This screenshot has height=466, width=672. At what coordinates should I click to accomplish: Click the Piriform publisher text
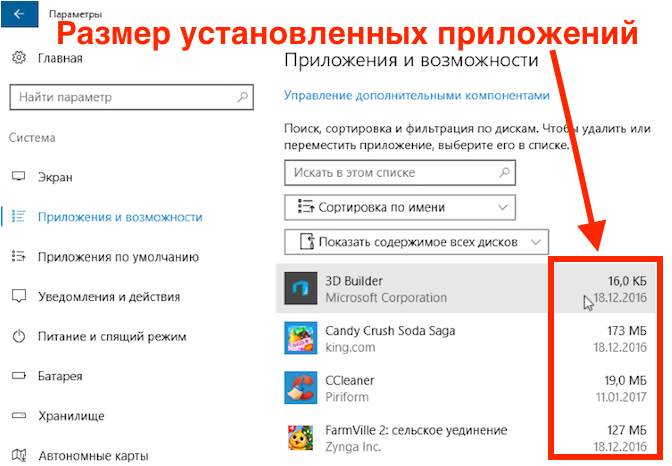pos(347,397)
